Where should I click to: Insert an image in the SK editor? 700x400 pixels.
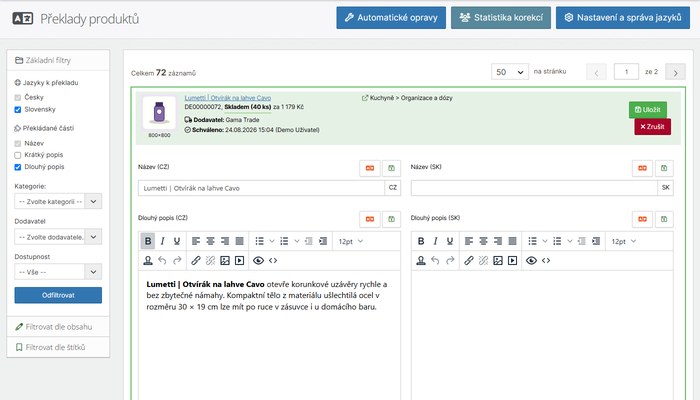[498, 261]
